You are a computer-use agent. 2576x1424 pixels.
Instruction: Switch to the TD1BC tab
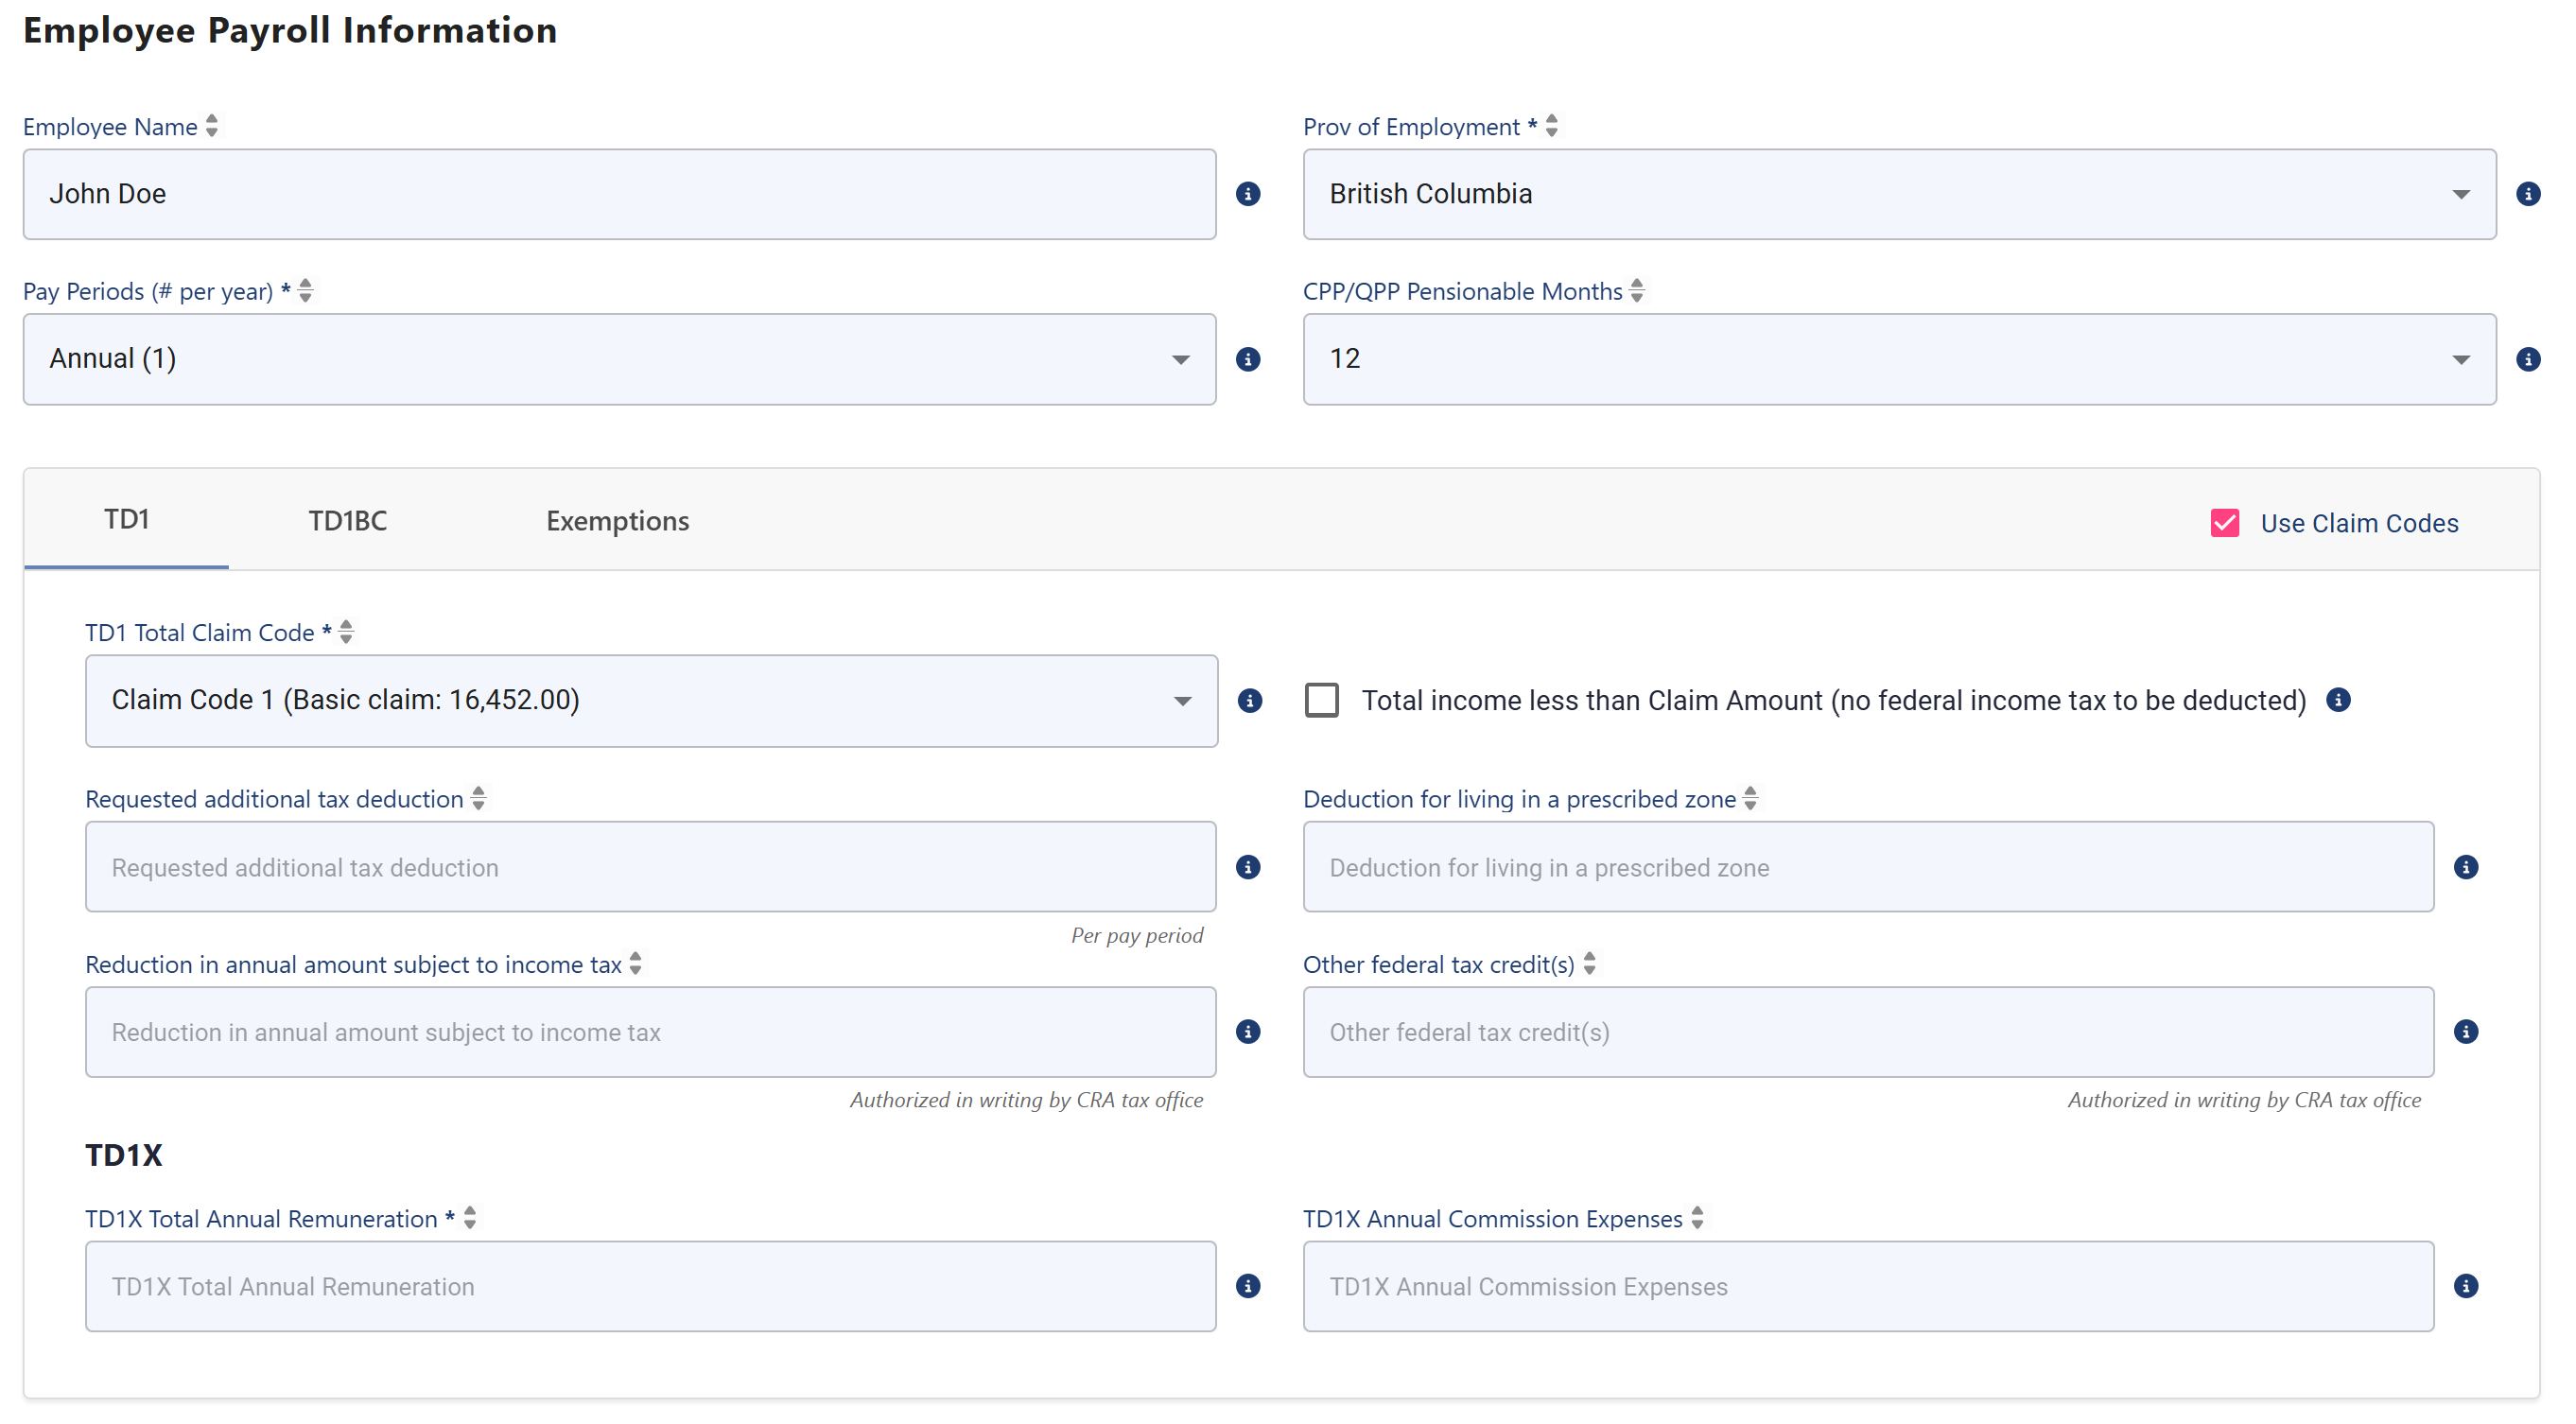tap(347, 521)
